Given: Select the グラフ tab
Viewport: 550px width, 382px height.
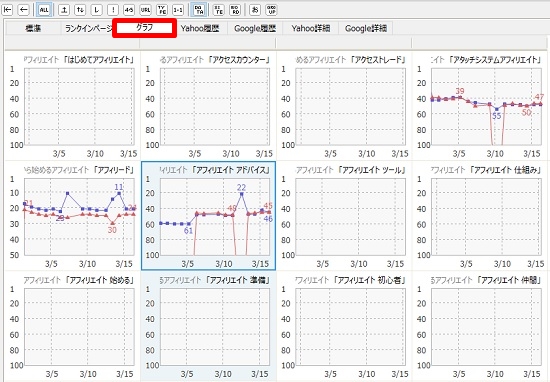Looking at the screenshot, I should coord(145,28).
